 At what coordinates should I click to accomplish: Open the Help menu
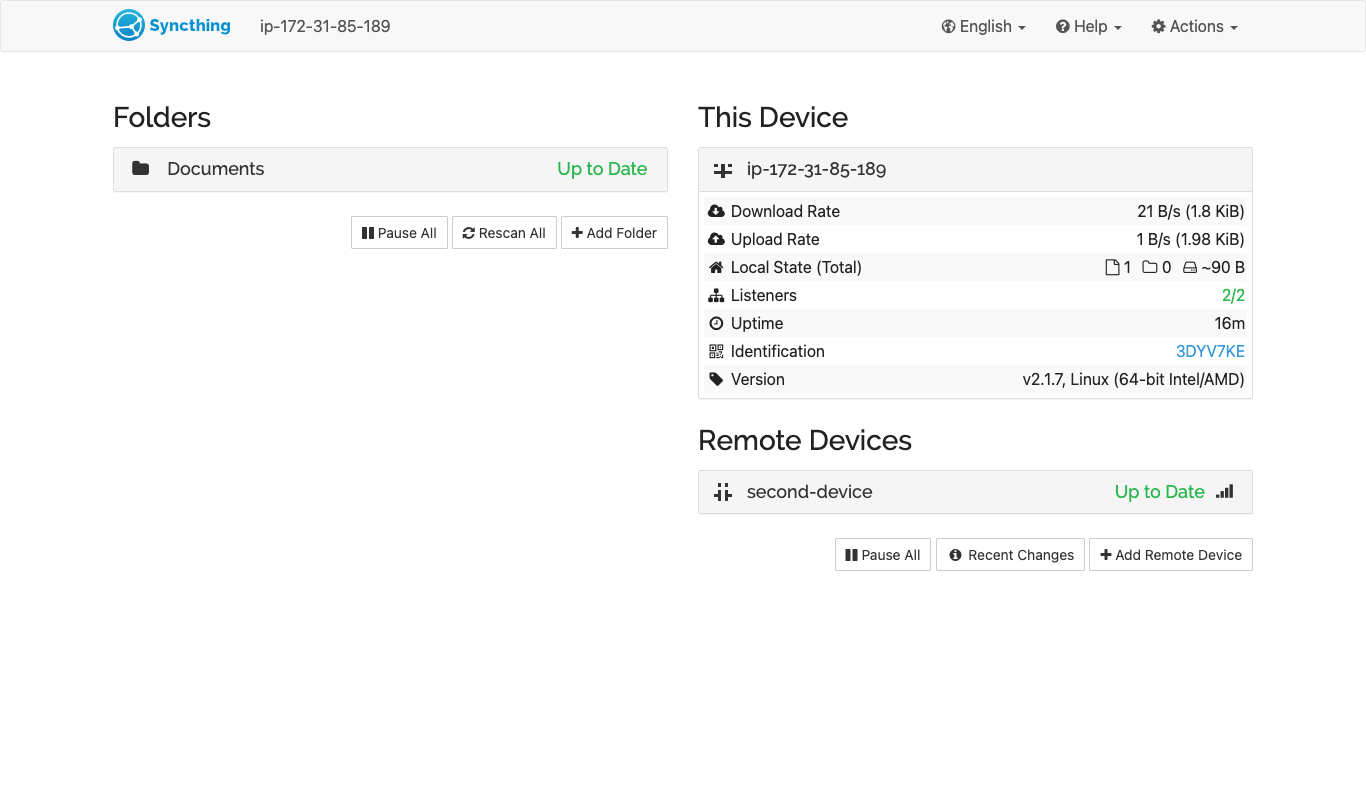coord(1089,26)
